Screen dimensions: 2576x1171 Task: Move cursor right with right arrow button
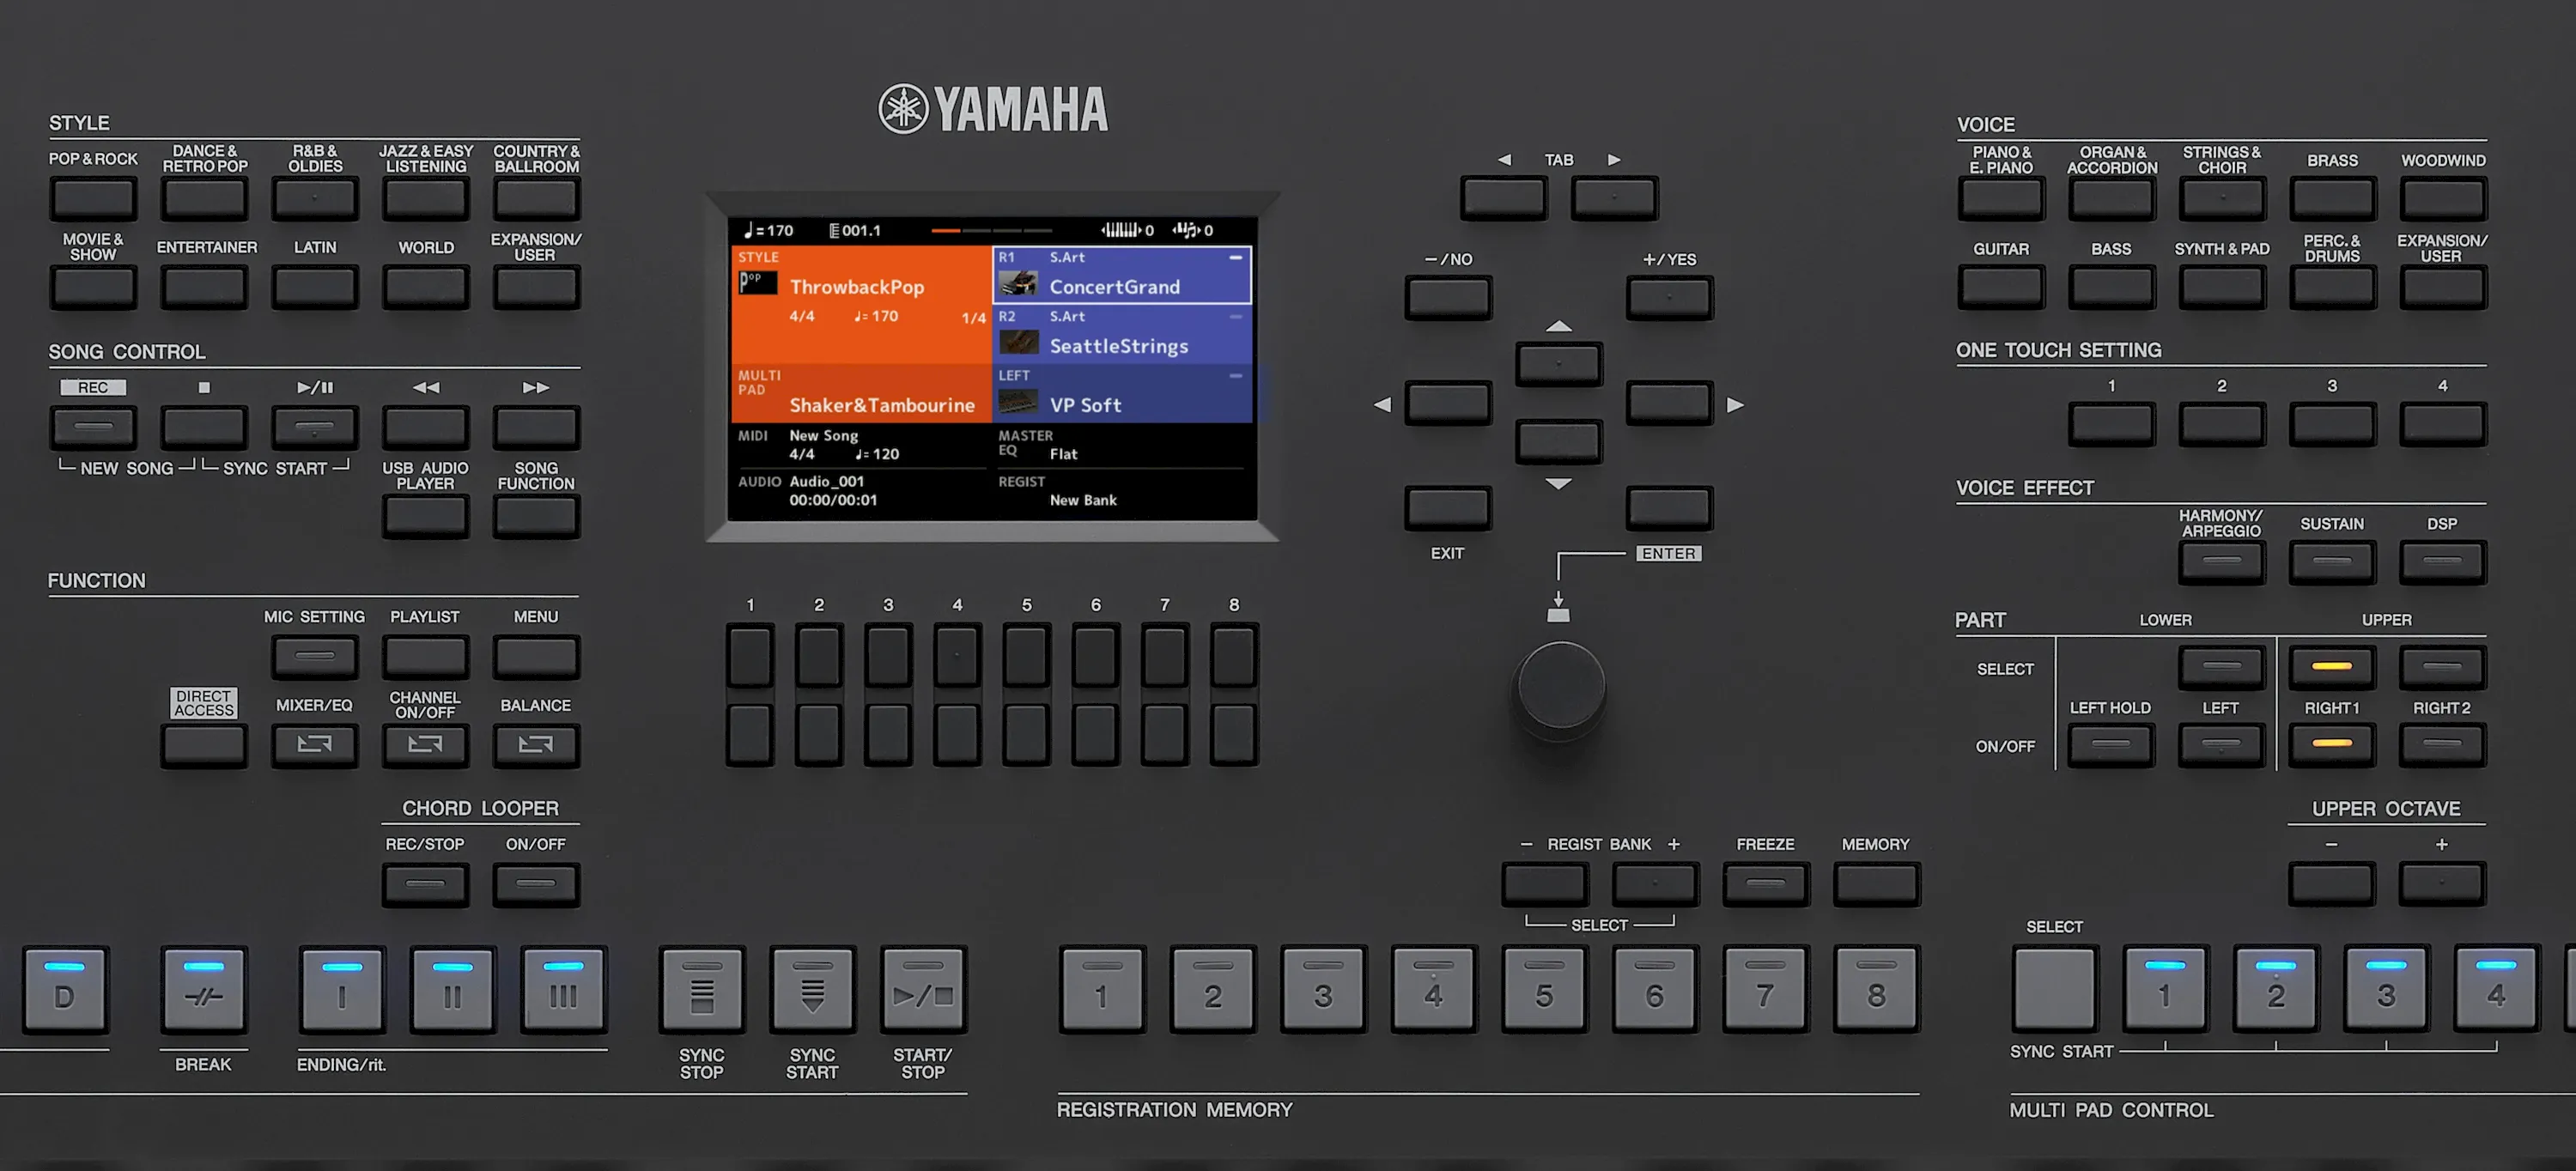coord(1670,403)
